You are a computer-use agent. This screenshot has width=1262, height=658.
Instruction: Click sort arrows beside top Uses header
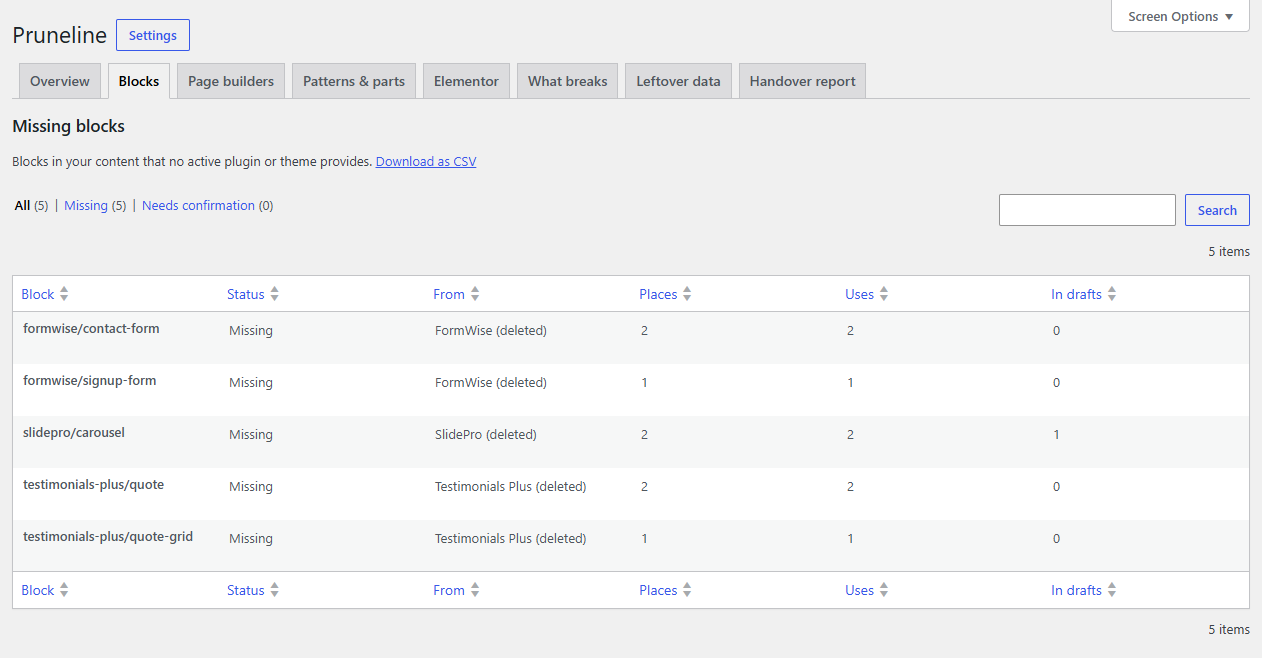[x=884, y=294]
